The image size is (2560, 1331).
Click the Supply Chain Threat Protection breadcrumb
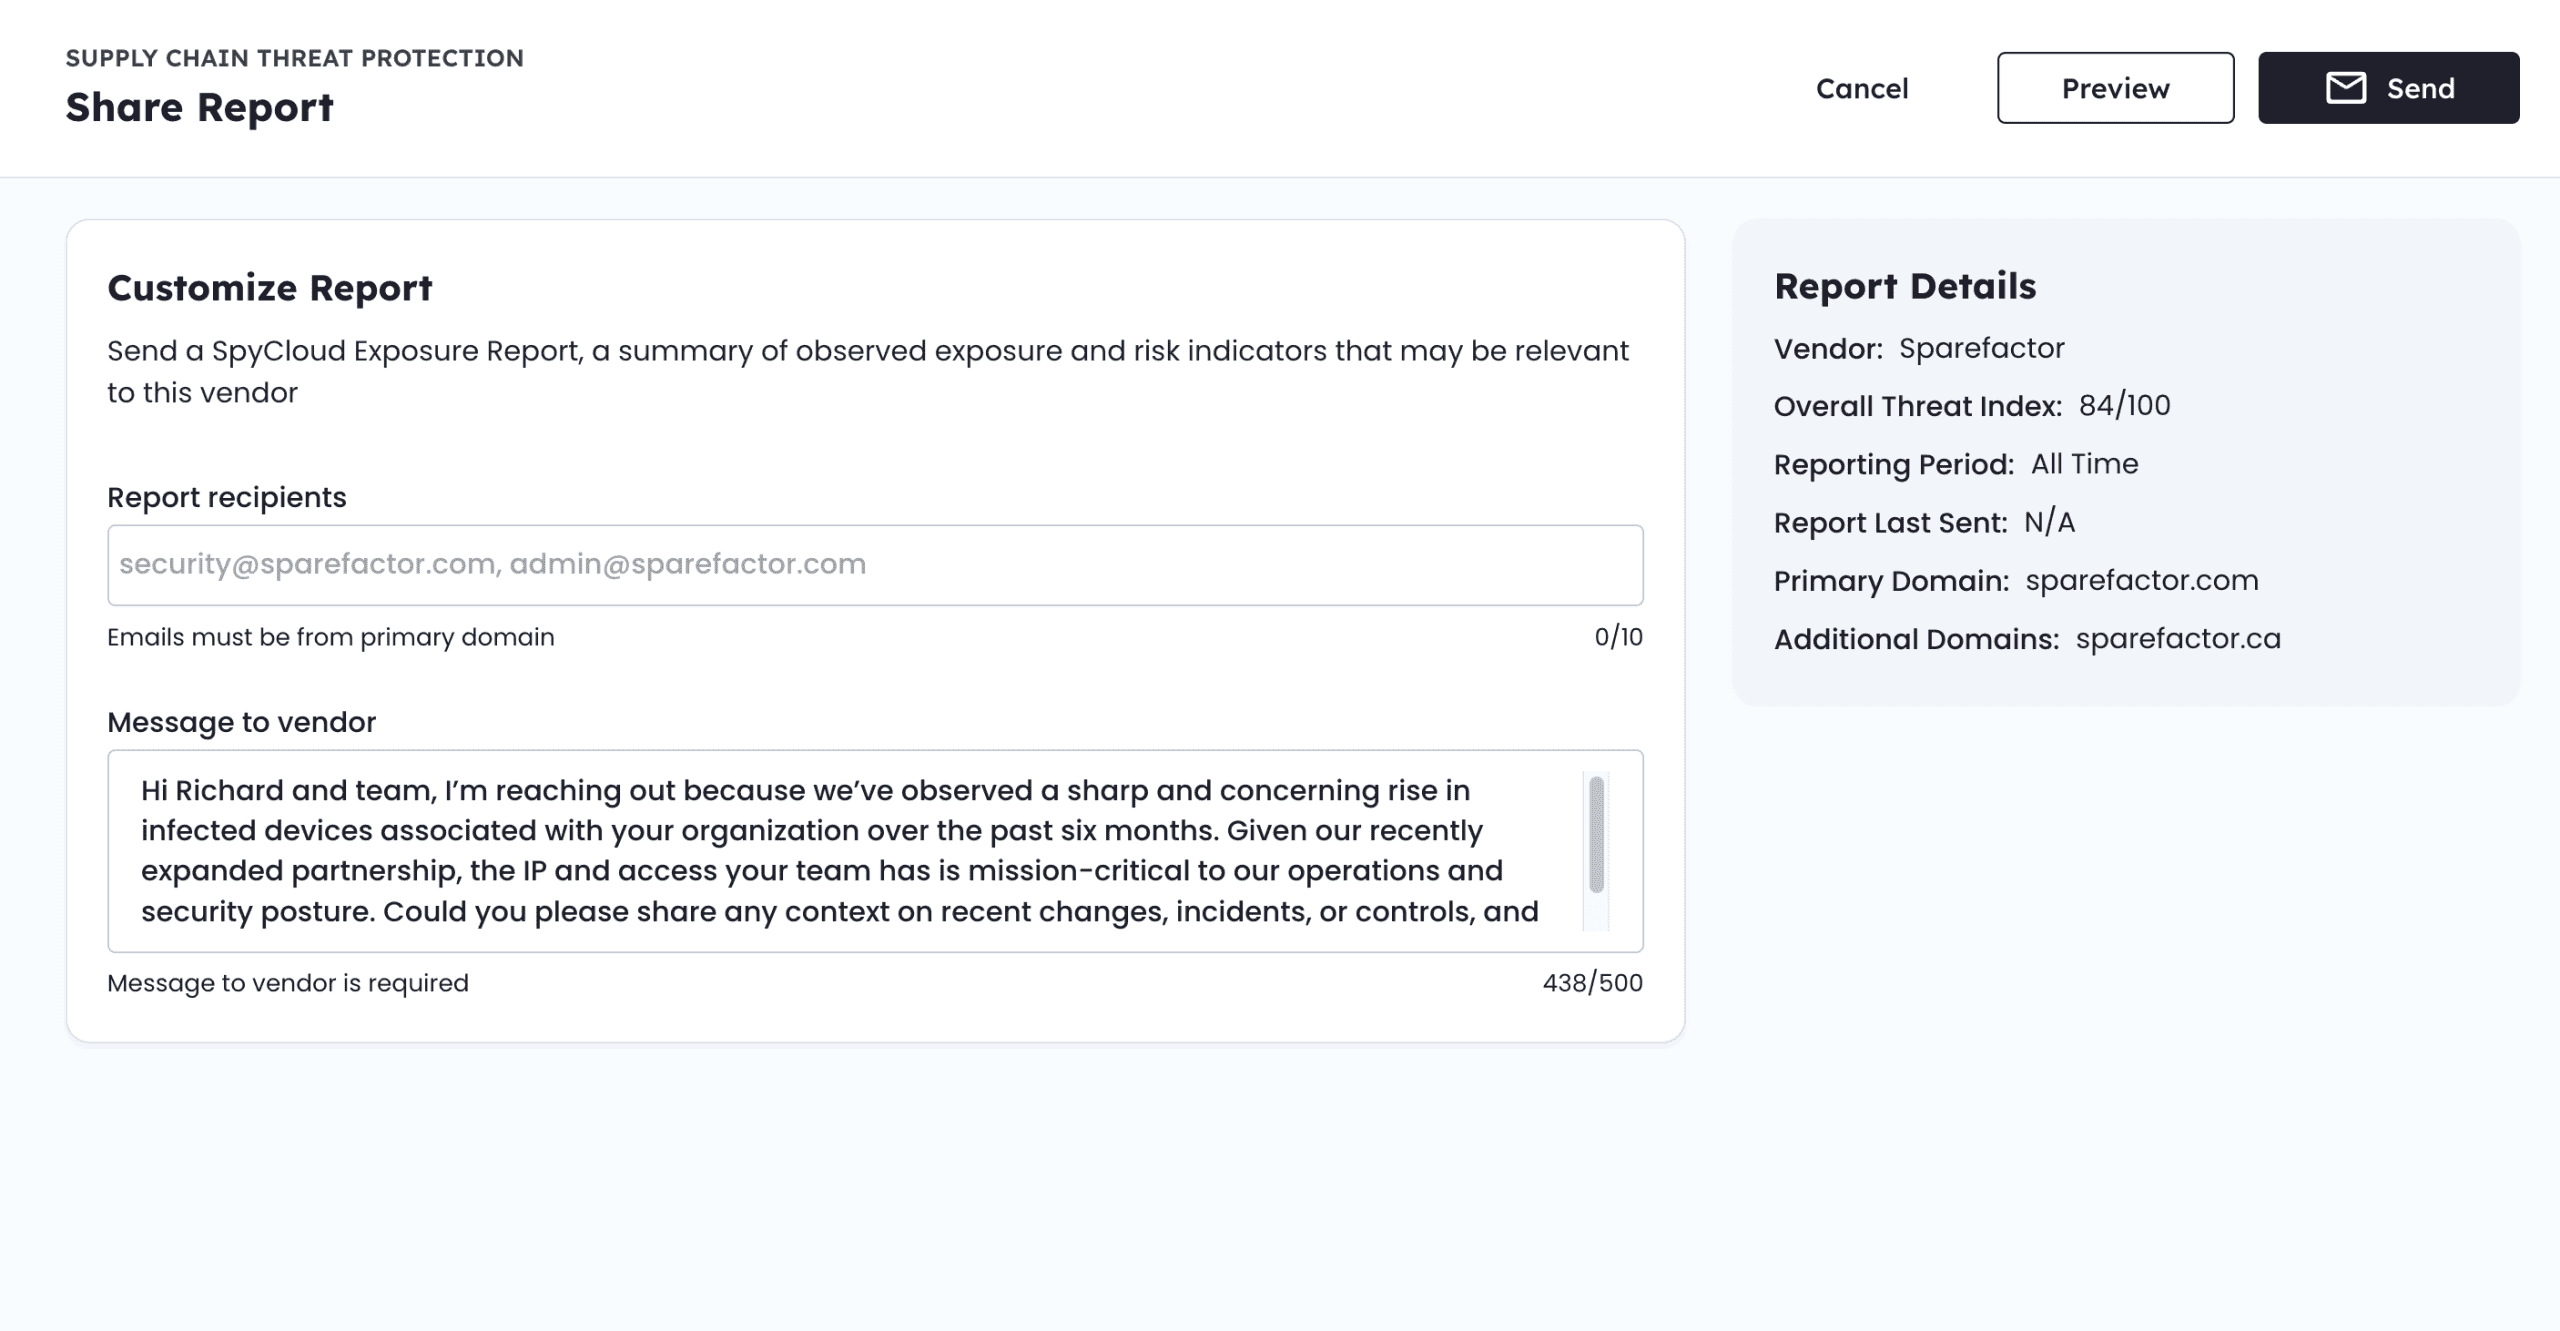294,58
